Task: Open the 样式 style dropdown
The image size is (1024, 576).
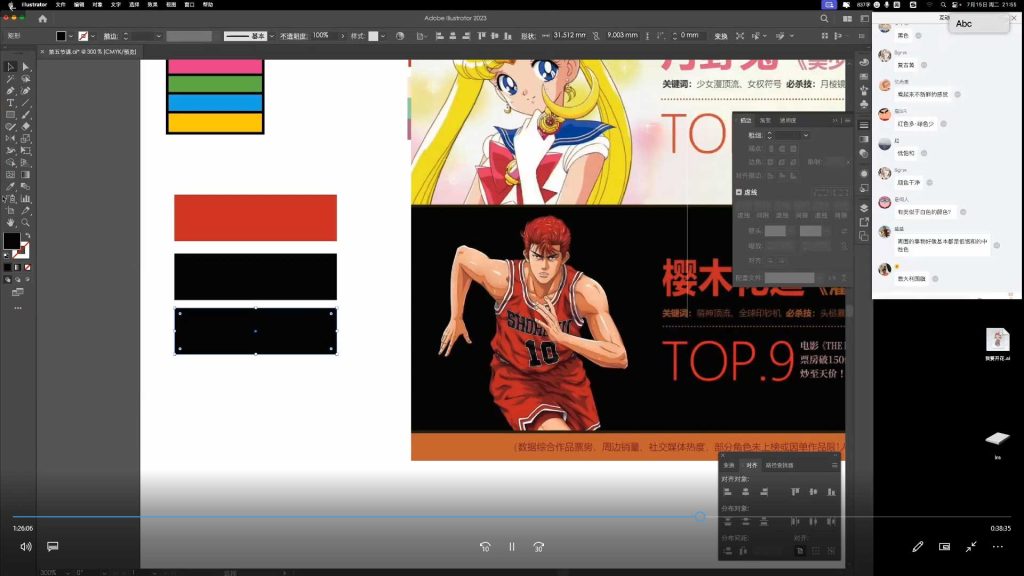Action: coord(383,36)
